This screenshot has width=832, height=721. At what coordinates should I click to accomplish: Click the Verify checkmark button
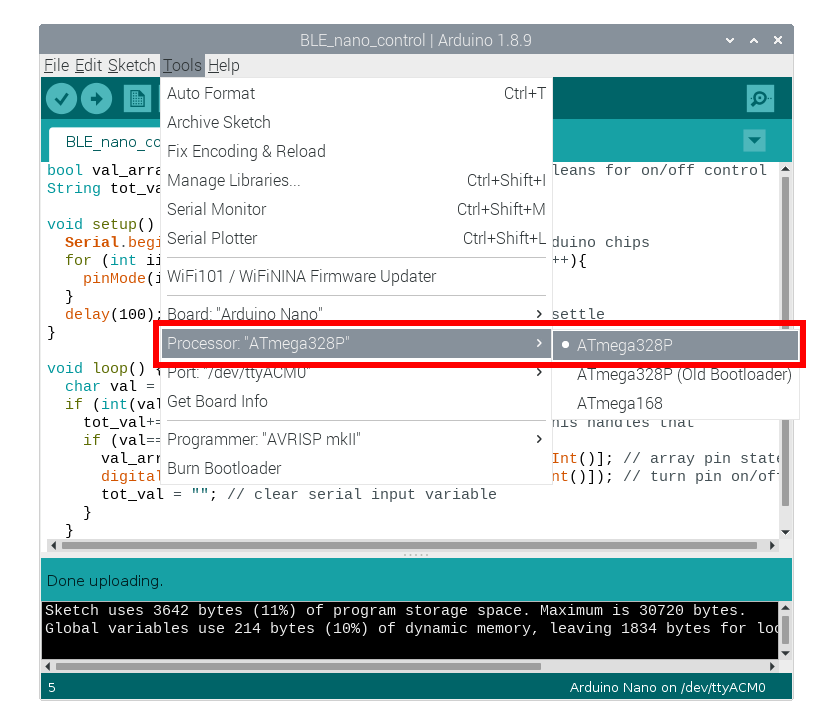62,99
